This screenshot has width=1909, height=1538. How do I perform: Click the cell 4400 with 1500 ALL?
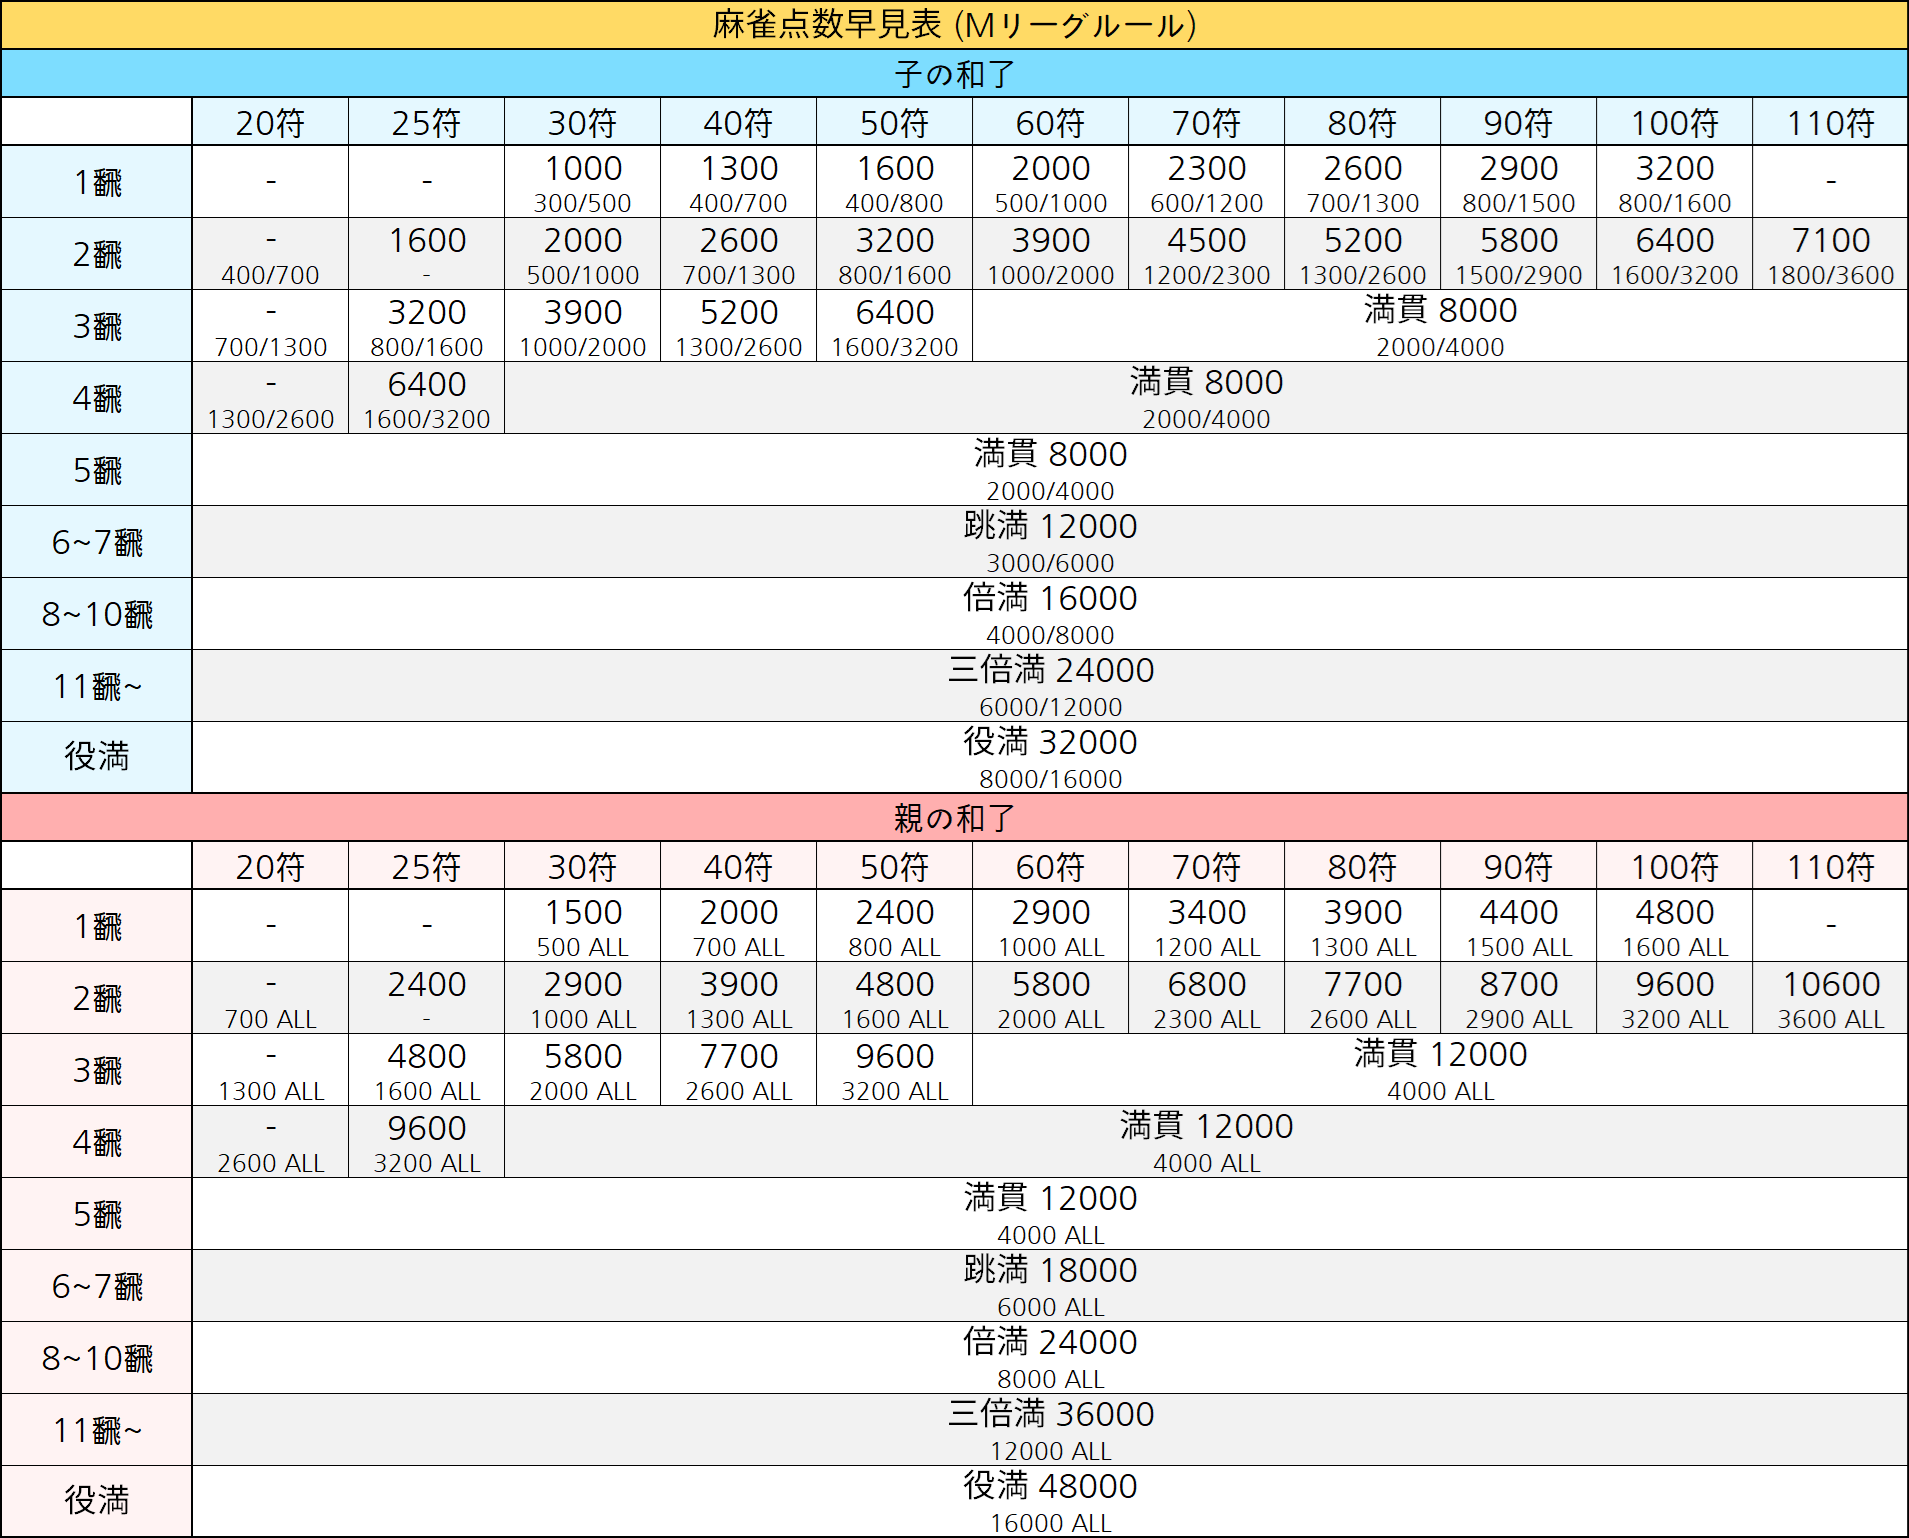pyautogui.click(x=1518, y=926)
